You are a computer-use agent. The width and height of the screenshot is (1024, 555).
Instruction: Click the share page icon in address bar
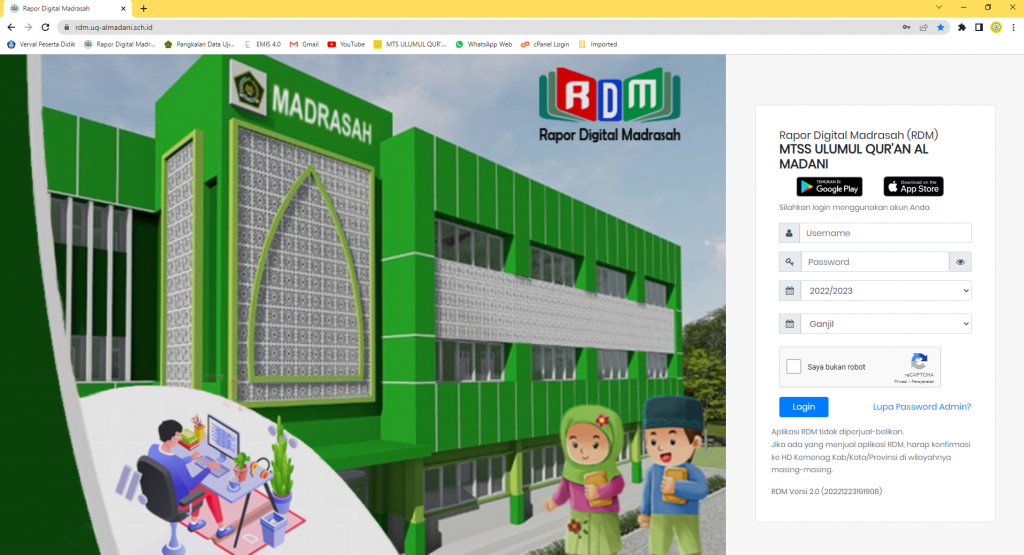point(923,27)
